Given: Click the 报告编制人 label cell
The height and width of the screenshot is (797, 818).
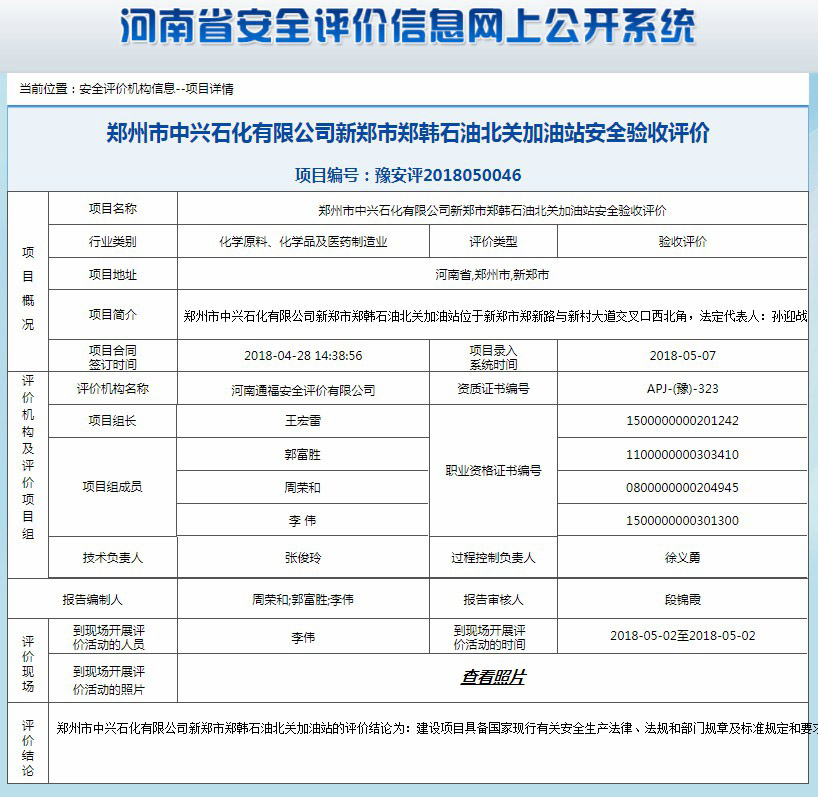Looking at the screenshot, I should (92, 599).
